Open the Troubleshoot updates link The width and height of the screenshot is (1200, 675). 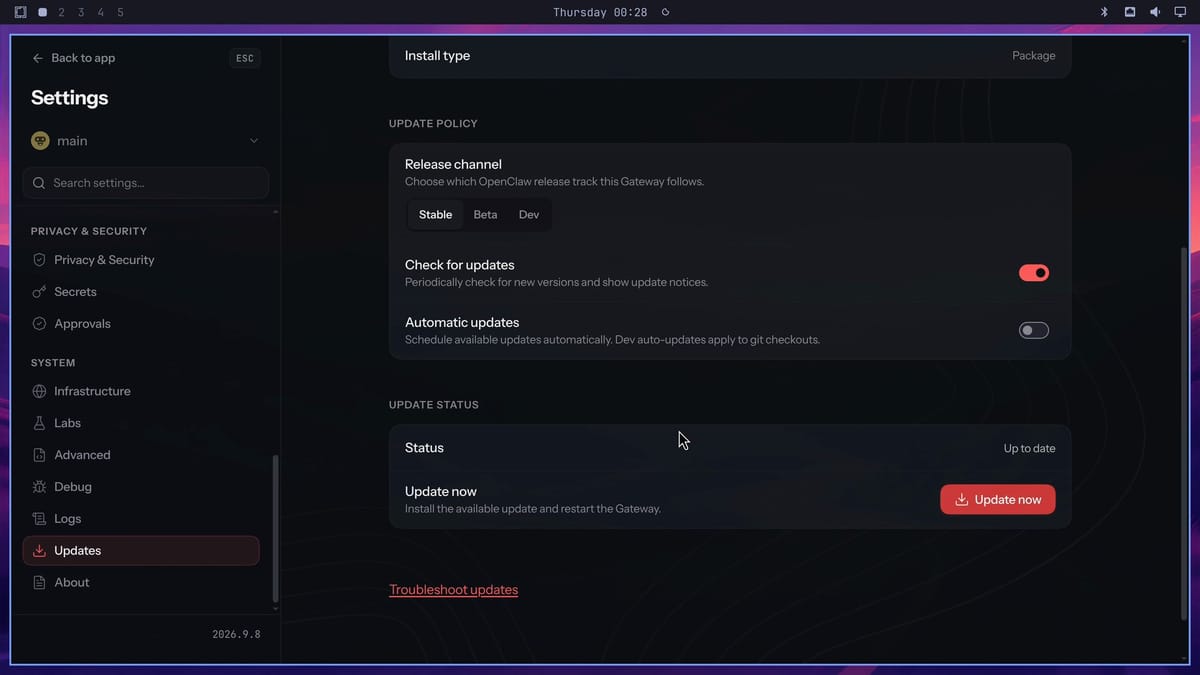click(453, 590)
